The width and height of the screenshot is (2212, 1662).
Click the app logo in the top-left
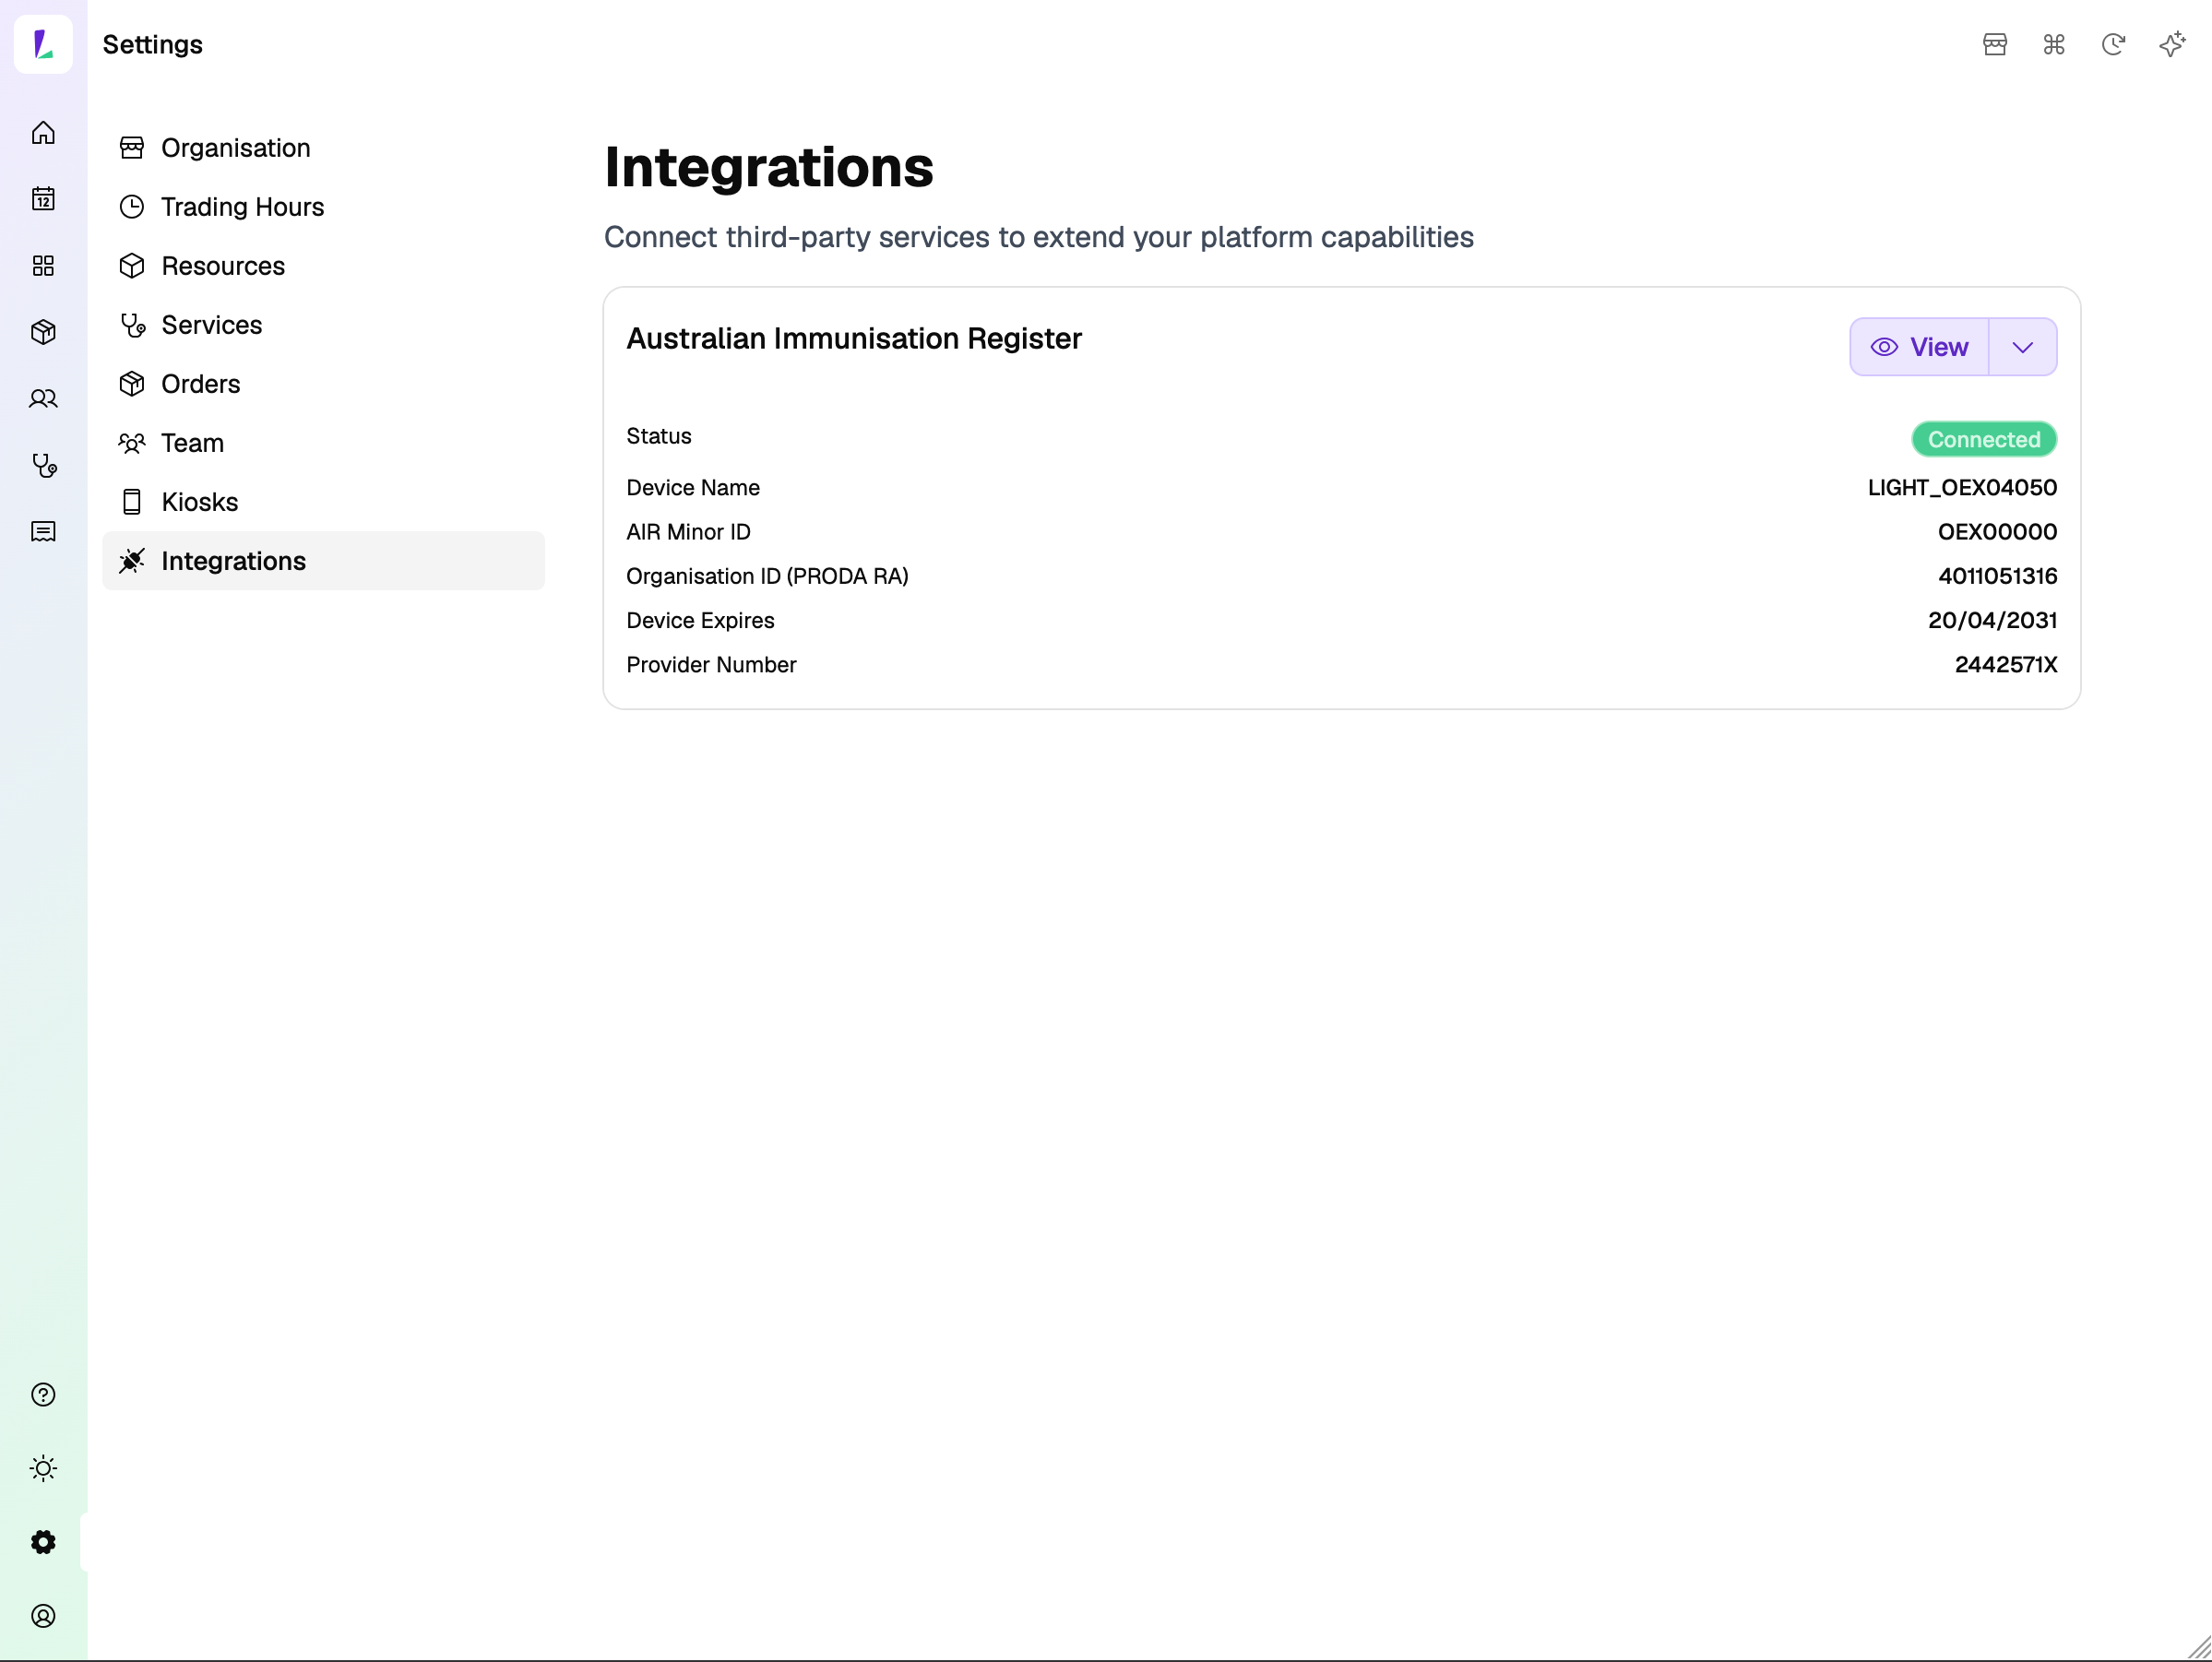[x=43, y=44]
